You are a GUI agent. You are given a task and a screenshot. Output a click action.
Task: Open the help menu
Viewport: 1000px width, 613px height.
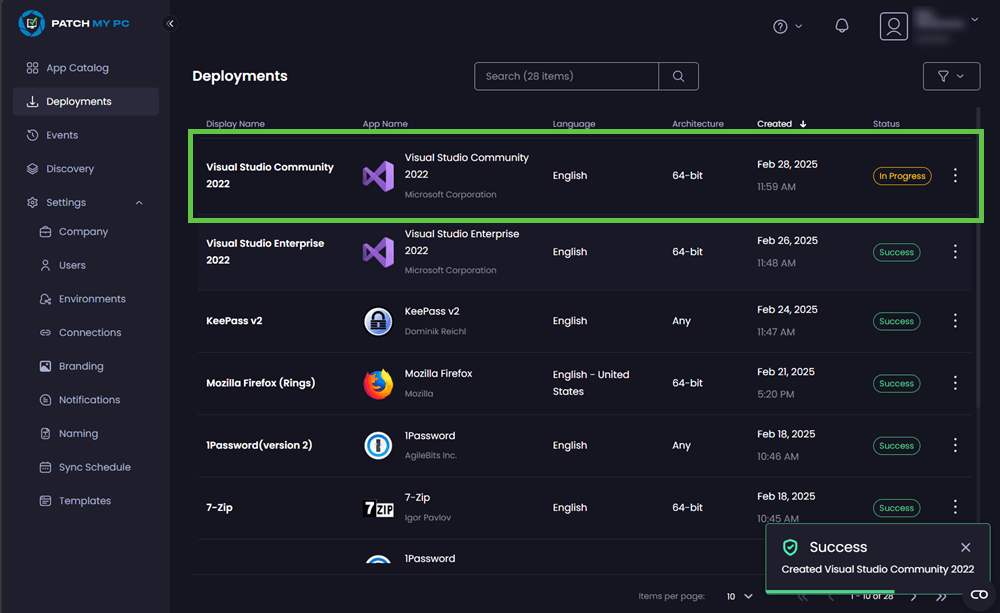point(787,27)
